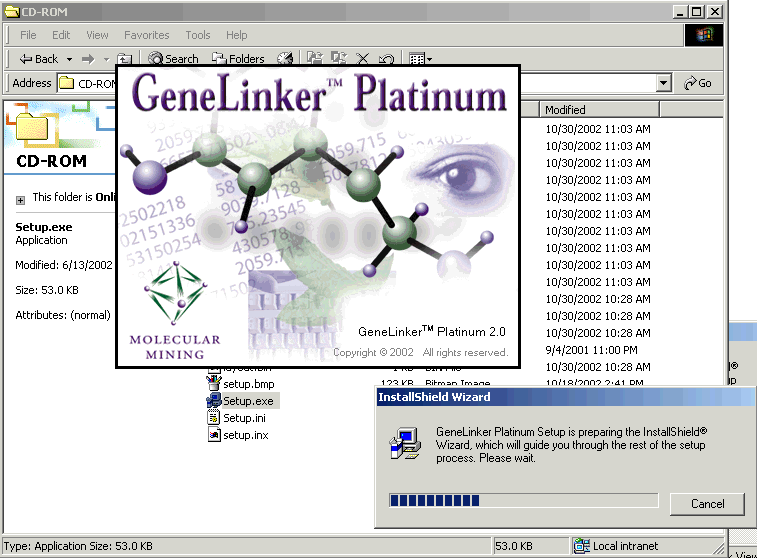Screen dimensions: 757x558
Task: Select the Setup.exe file
Action: 248,401
